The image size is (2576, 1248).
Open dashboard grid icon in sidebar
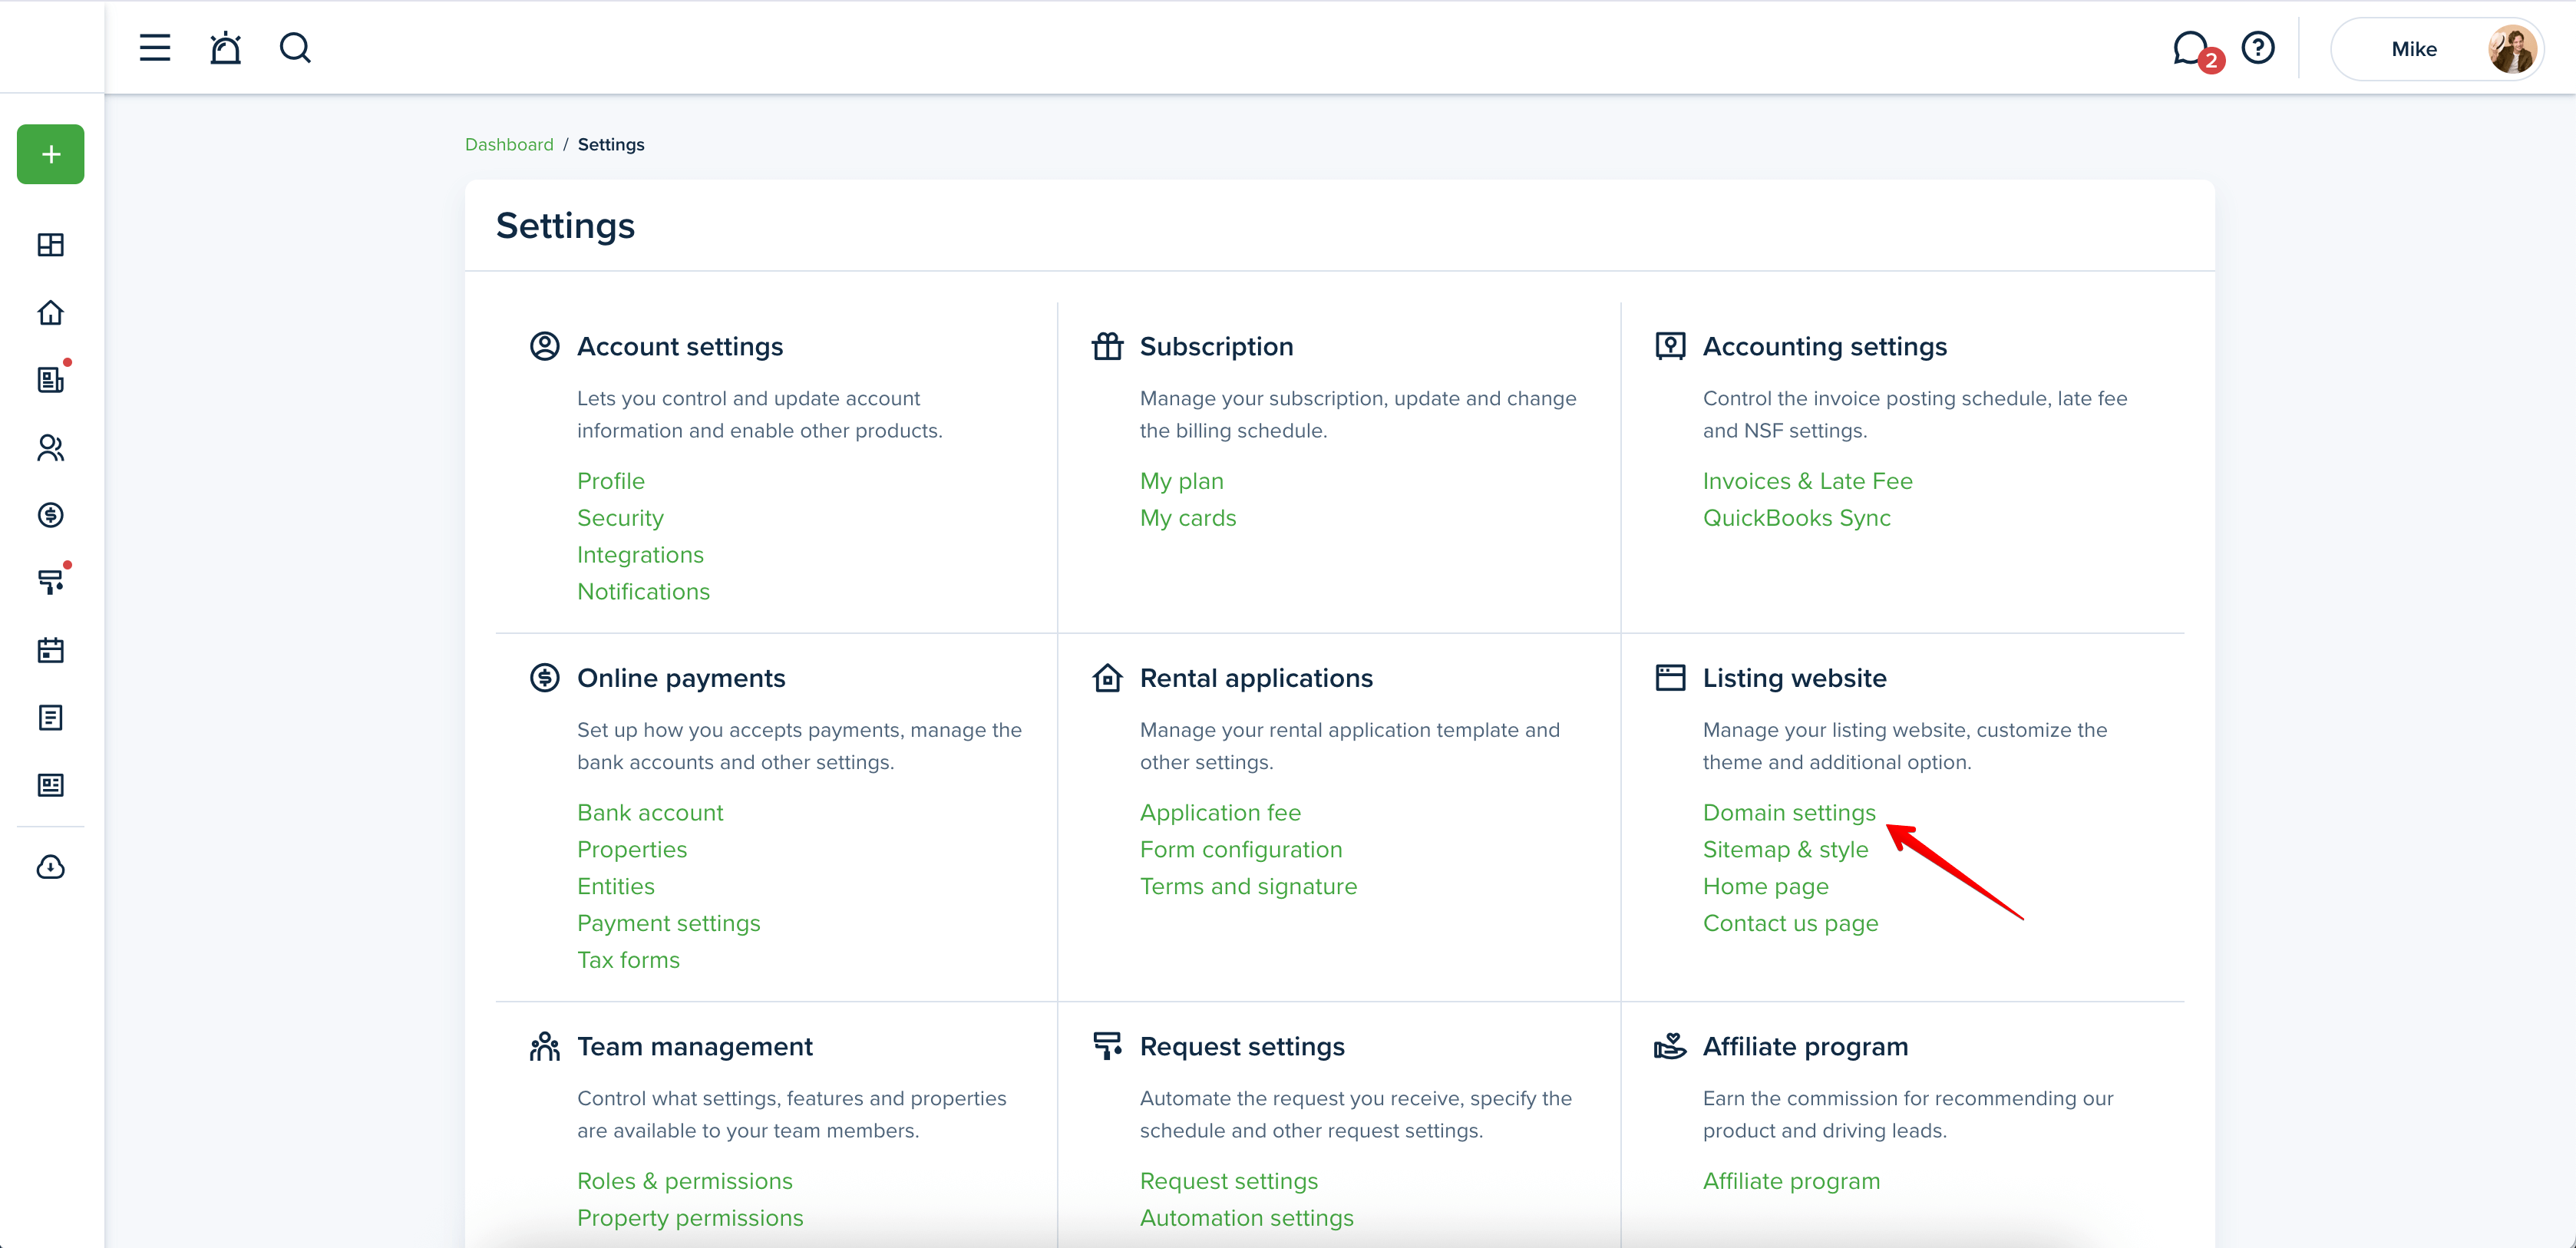point(51,245)
